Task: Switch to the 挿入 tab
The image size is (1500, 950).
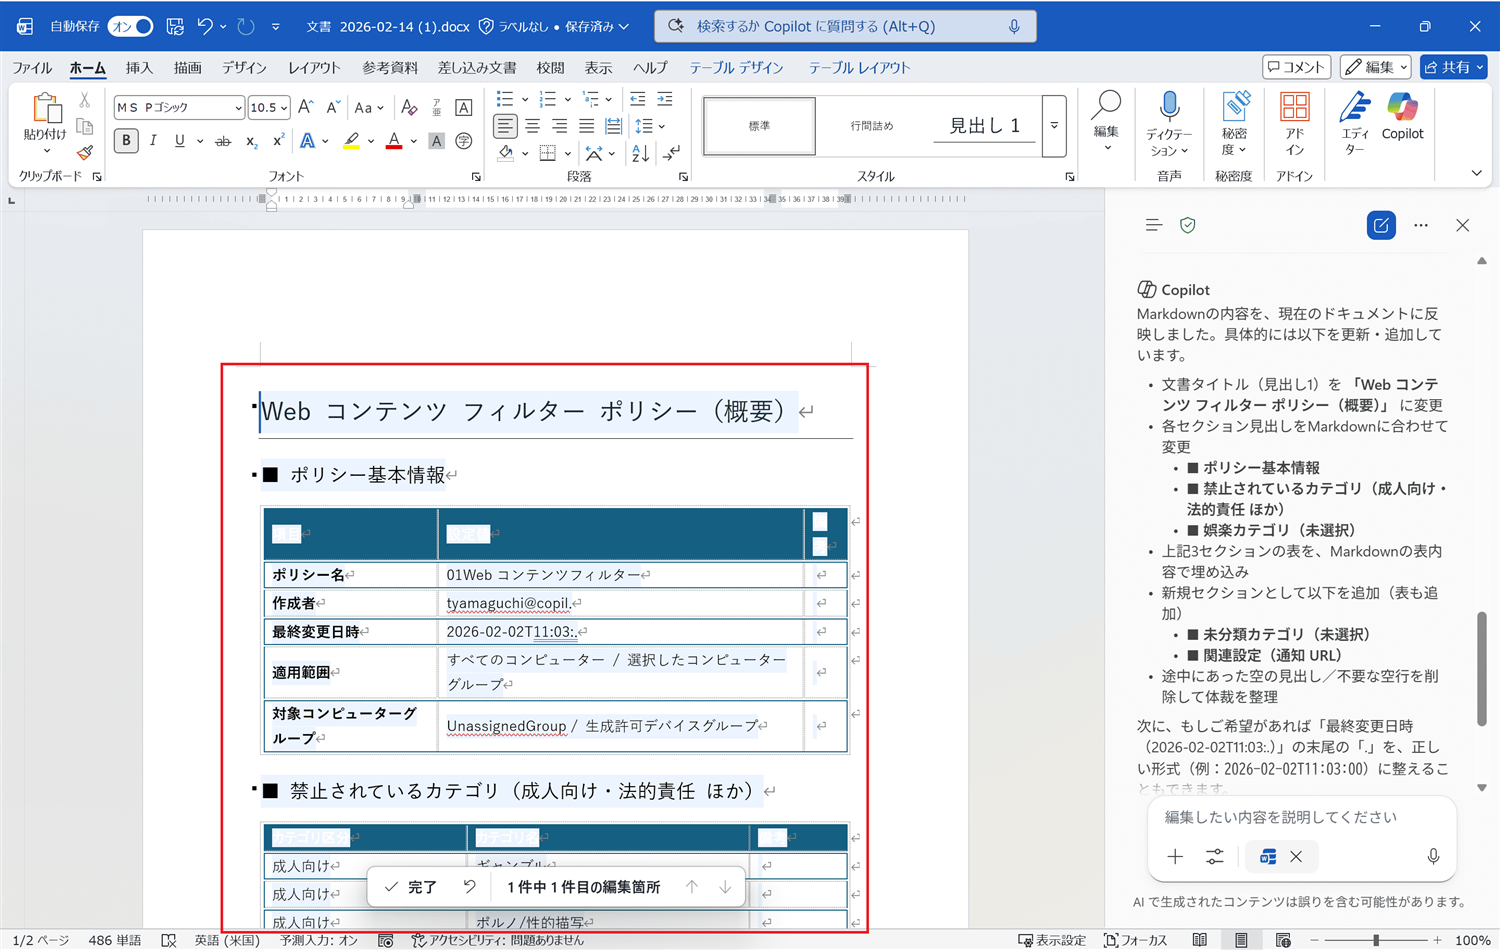Action: pos(139,68)
